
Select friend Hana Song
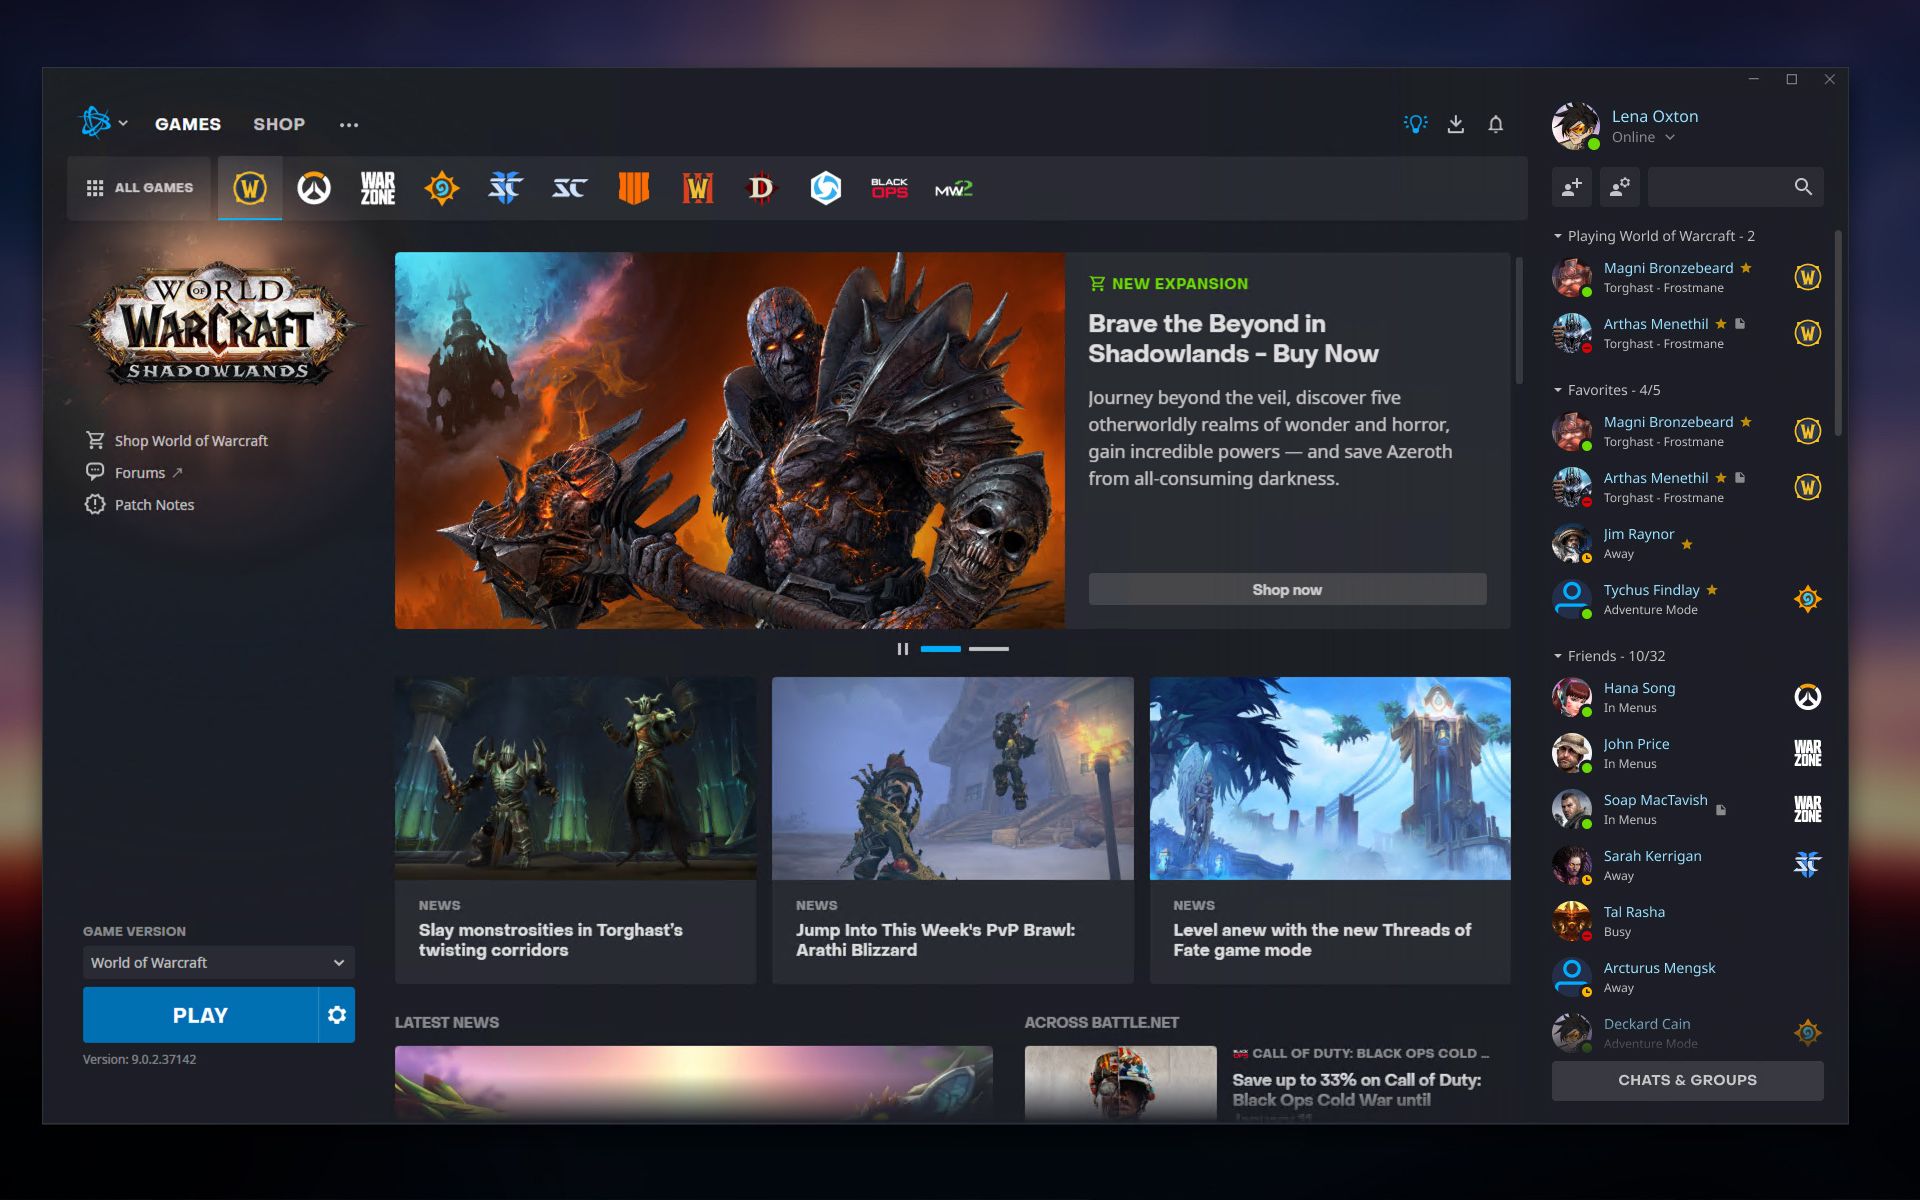pos(1687,697)
